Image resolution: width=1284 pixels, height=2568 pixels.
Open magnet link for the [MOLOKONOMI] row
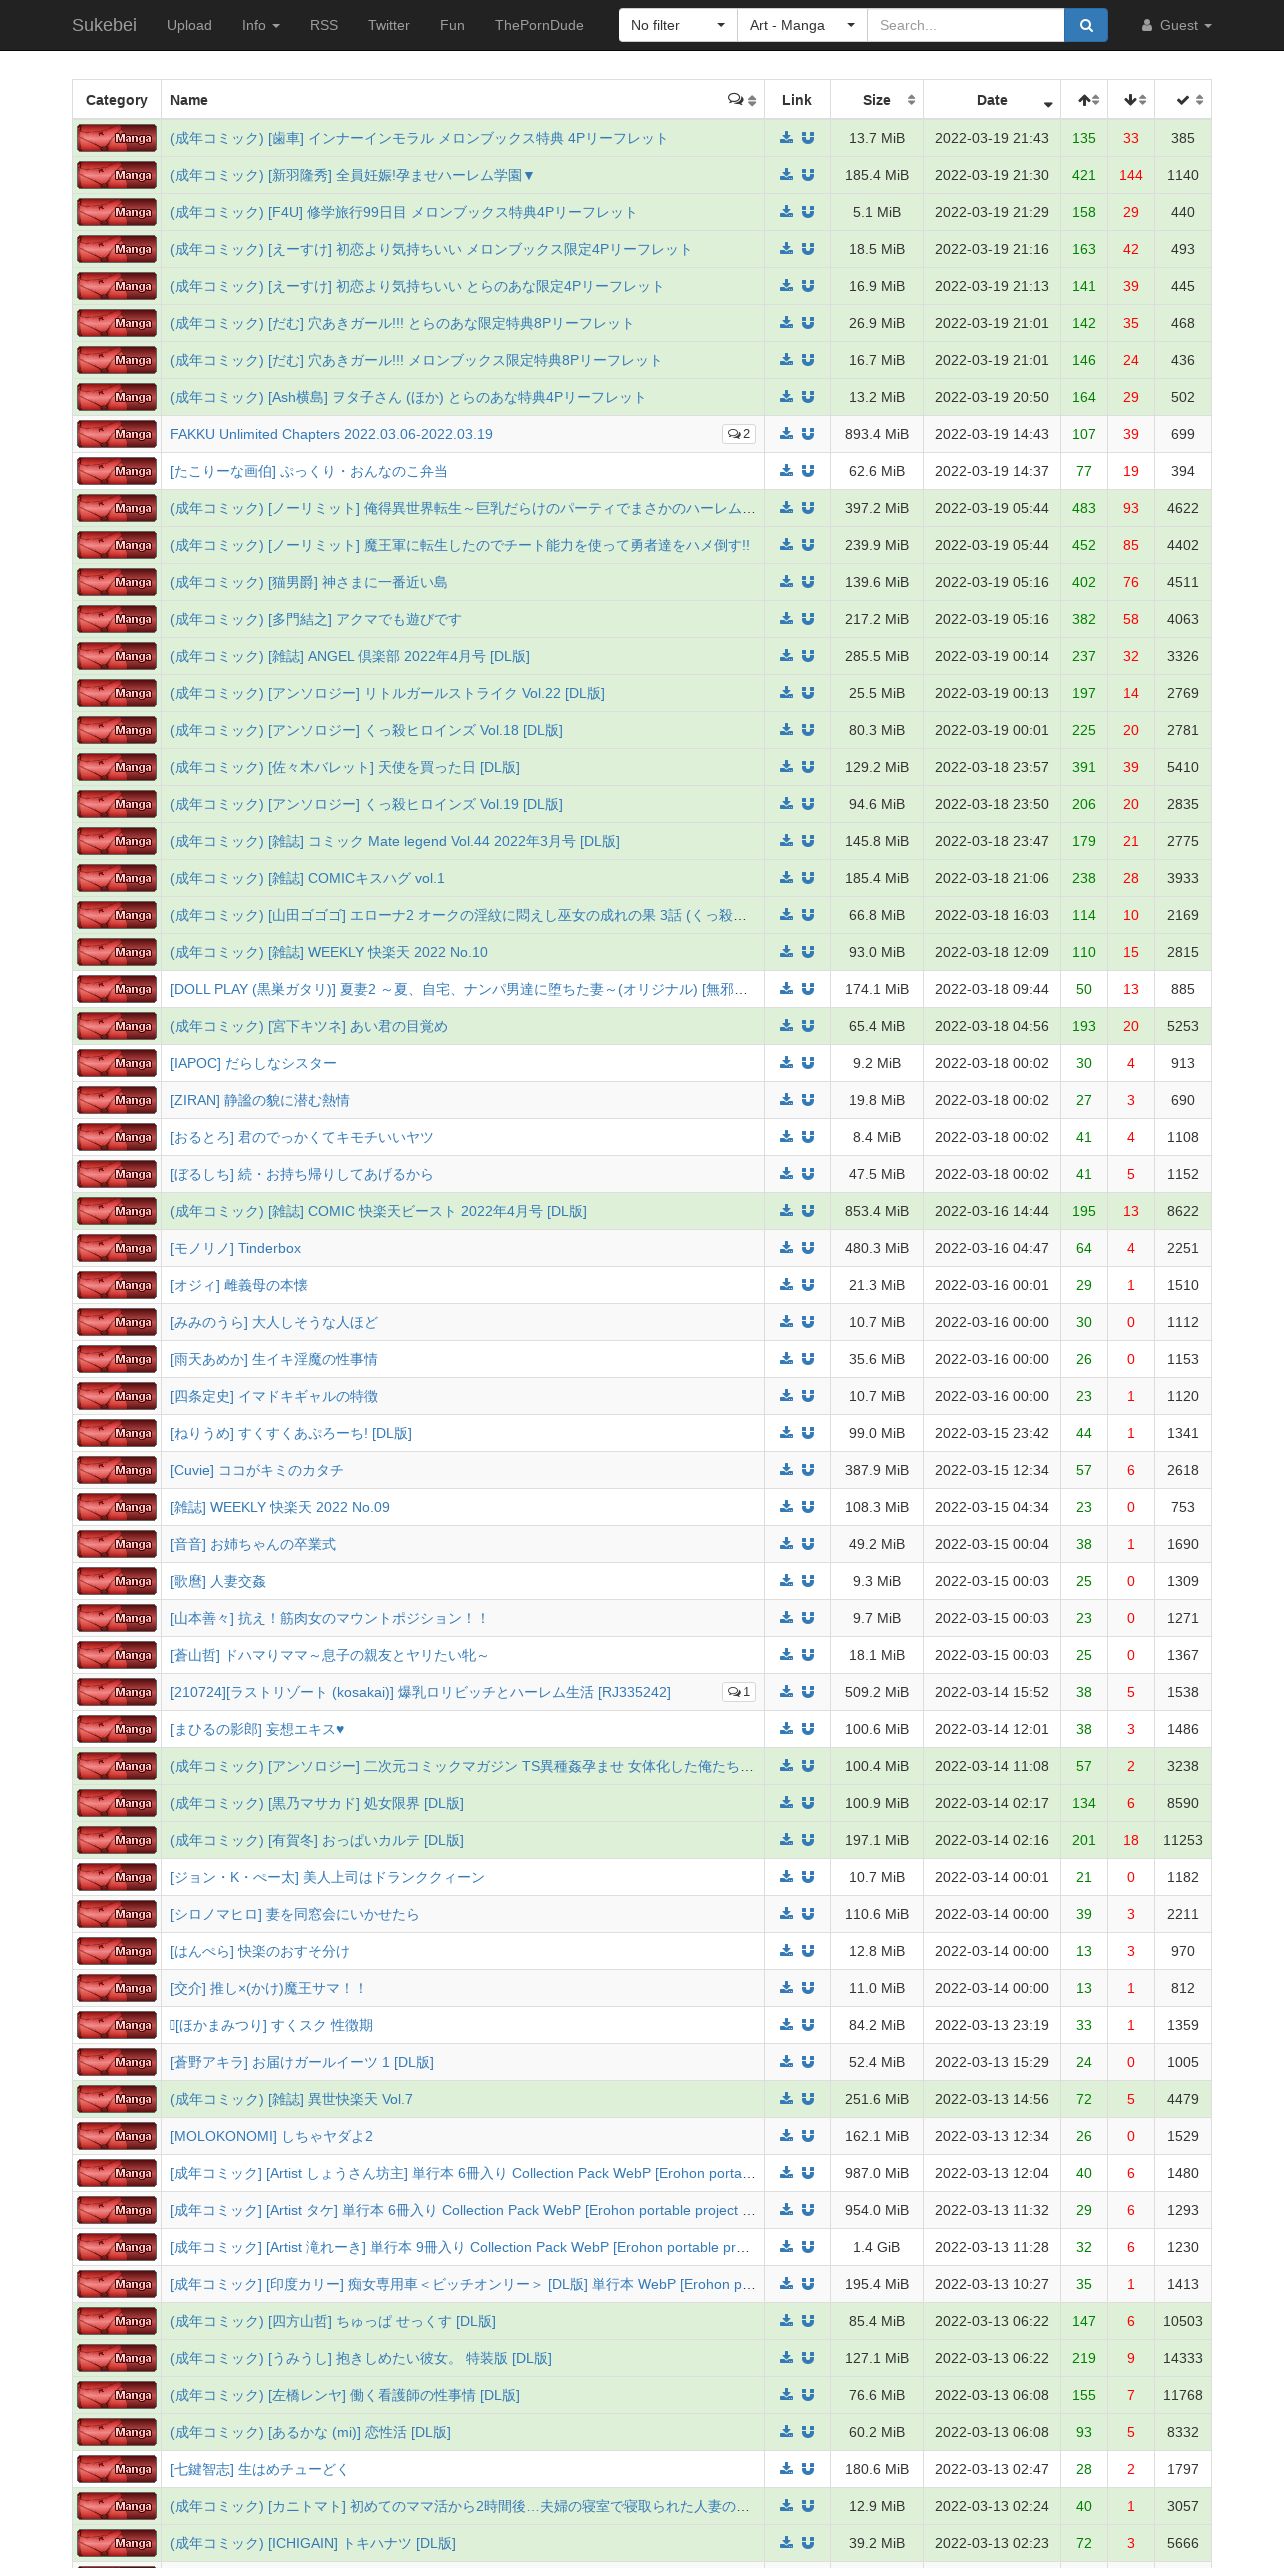point(808,2136)
